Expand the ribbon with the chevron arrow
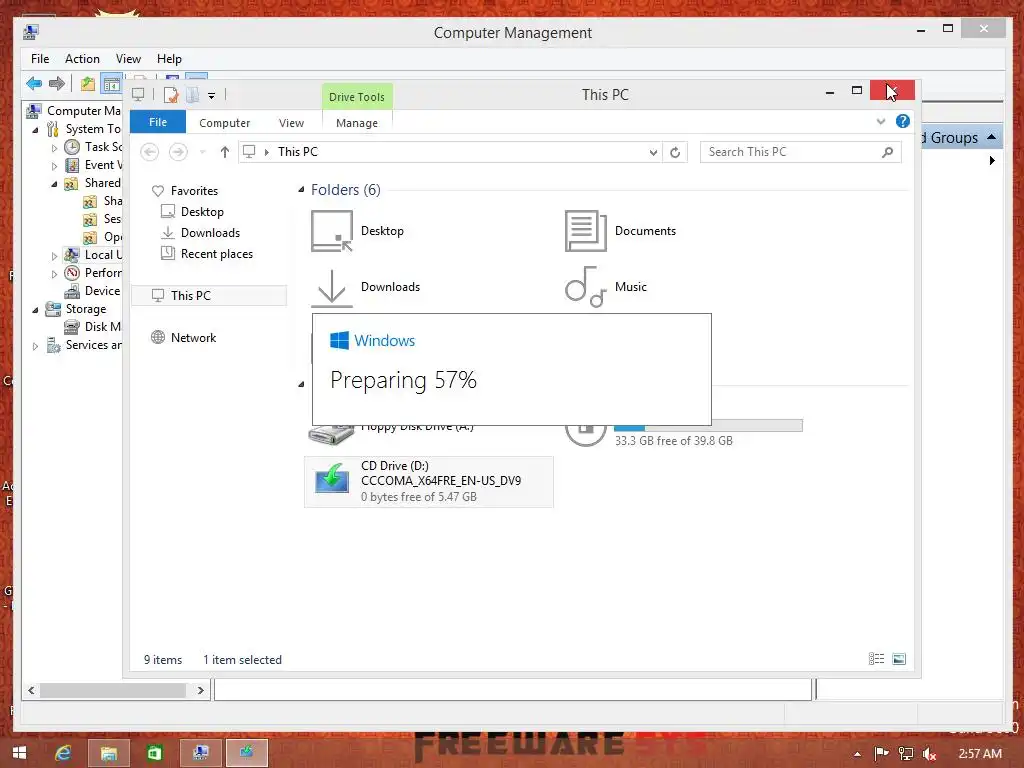This screenshot has width=1024, height=768. [881, 121]
